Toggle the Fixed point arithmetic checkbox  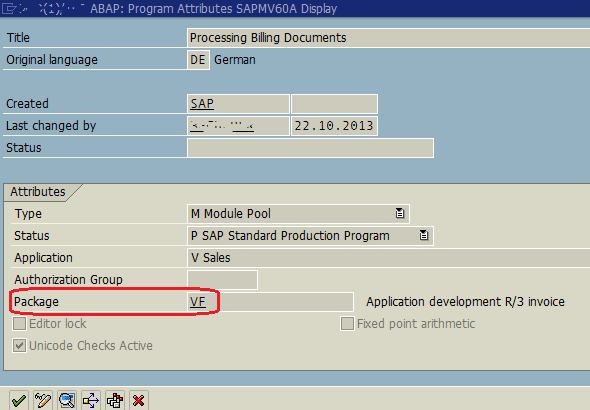click(347, 323)
